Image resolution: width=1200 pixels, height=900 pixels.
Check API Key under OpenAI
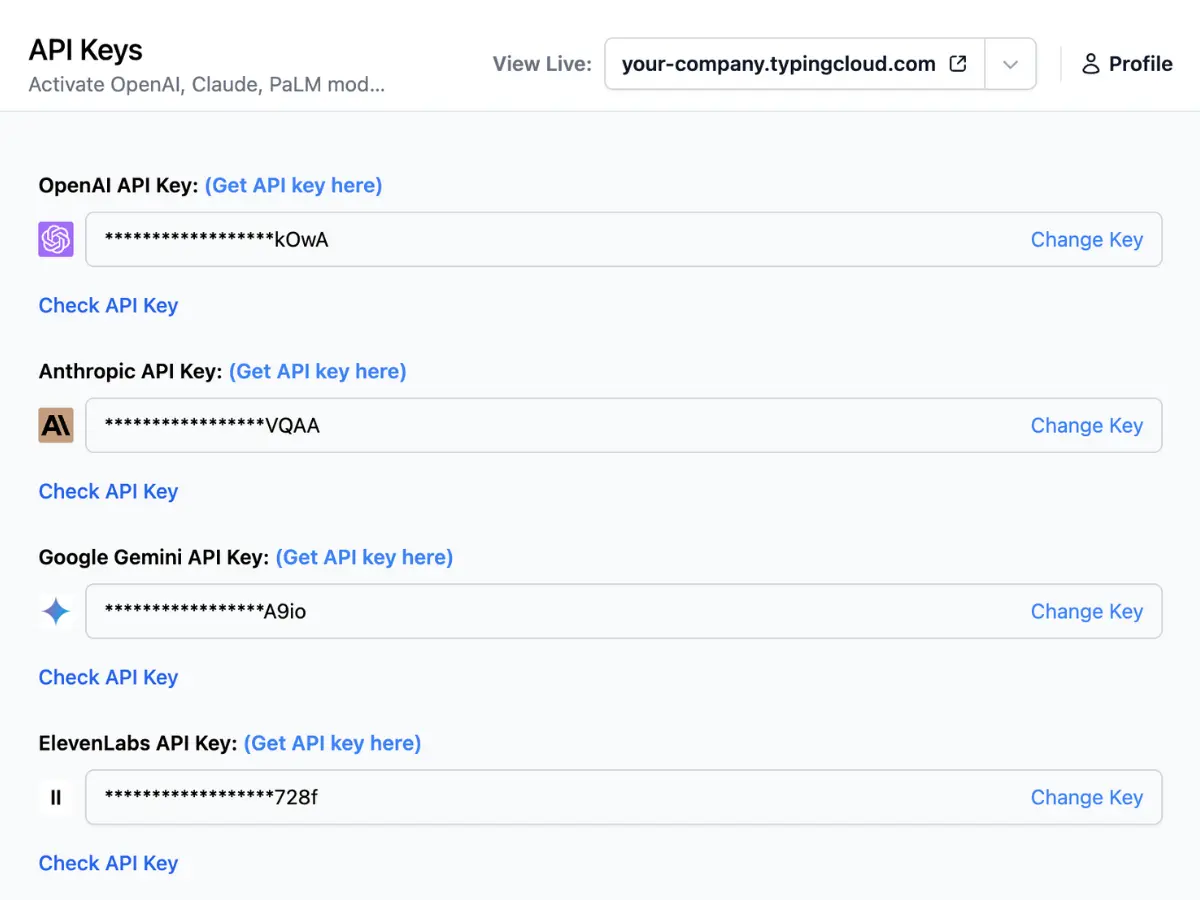[x=108, y=305]
